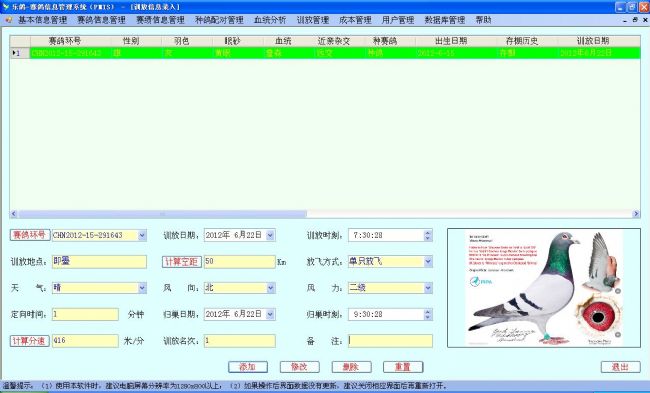
Task: Click the 计算空距 button
Action: click(x=182, y=262)
